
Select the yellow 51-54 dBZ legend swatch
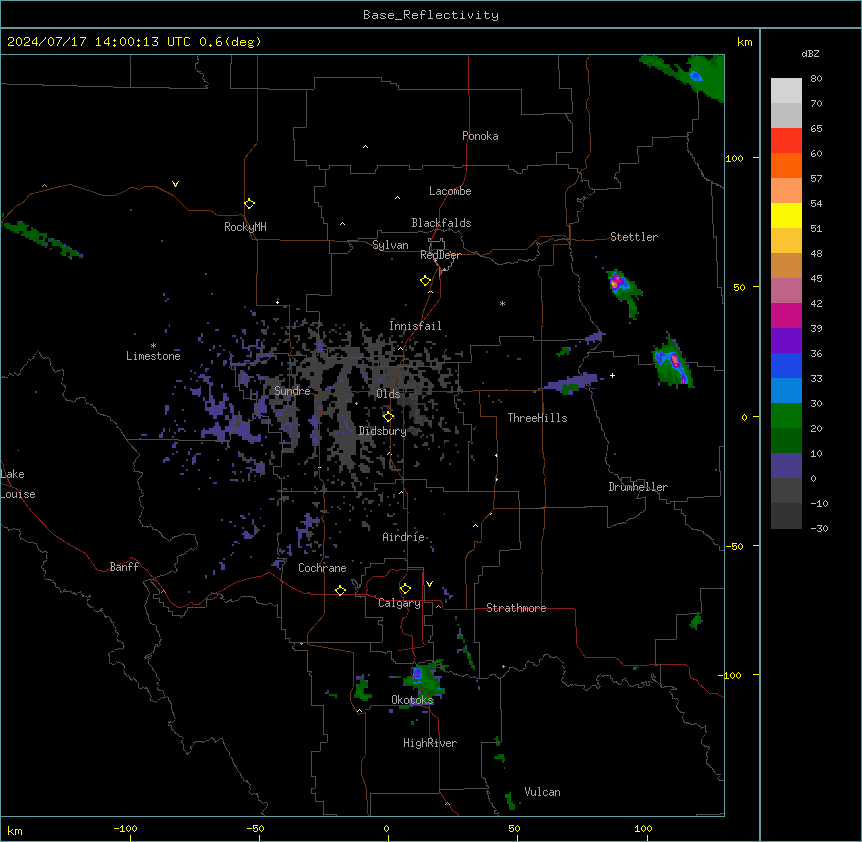point(786,215)
